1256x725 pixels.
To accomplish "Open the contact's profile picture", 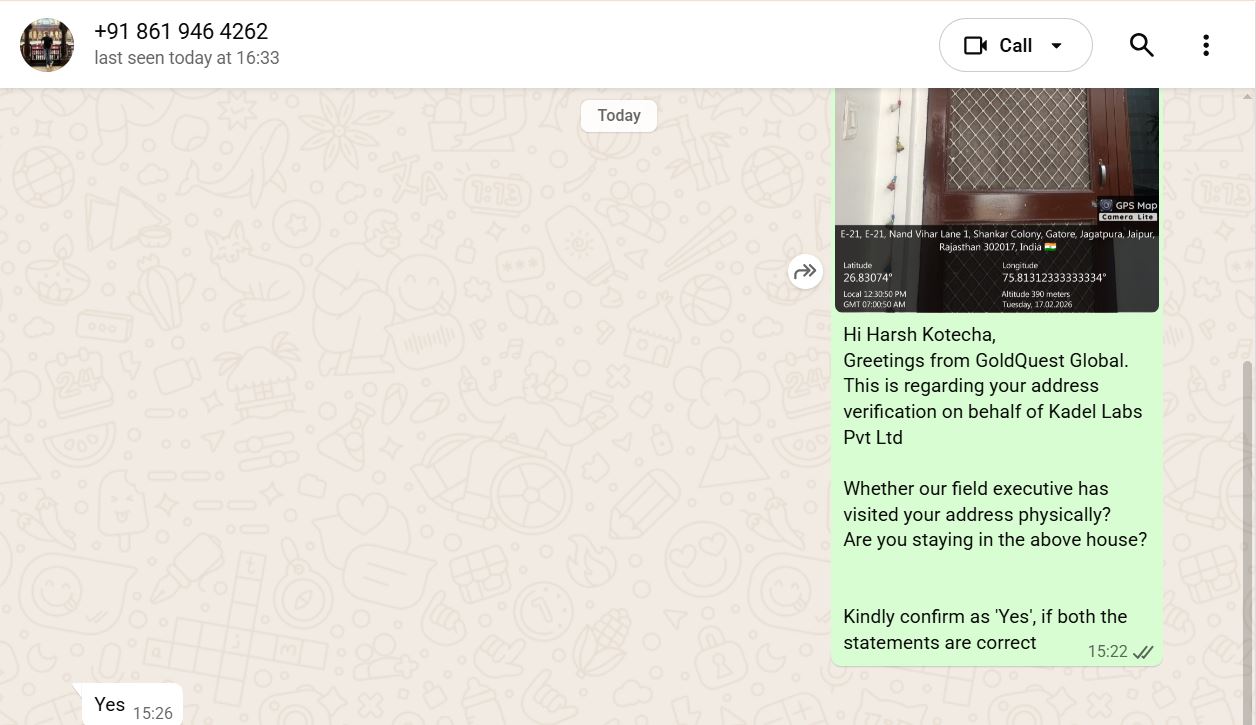I will [47, 45].
